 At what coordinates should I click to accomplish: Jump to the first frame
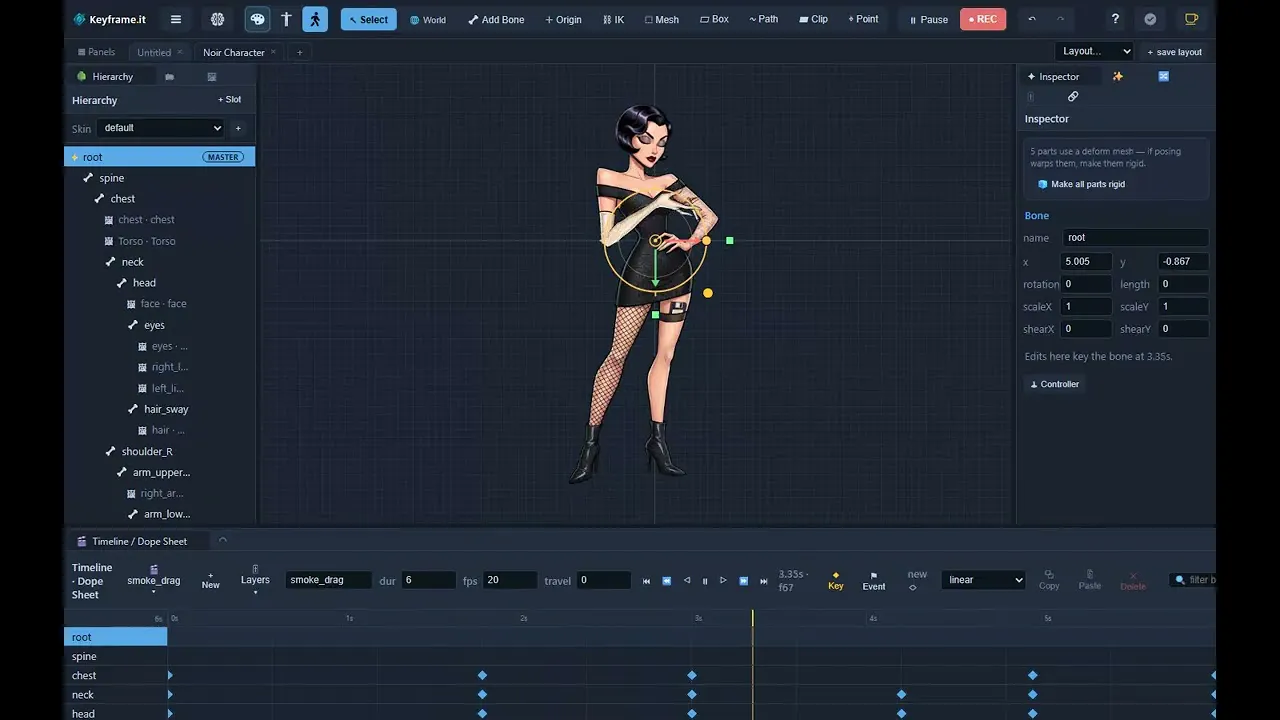coord(647,581)
